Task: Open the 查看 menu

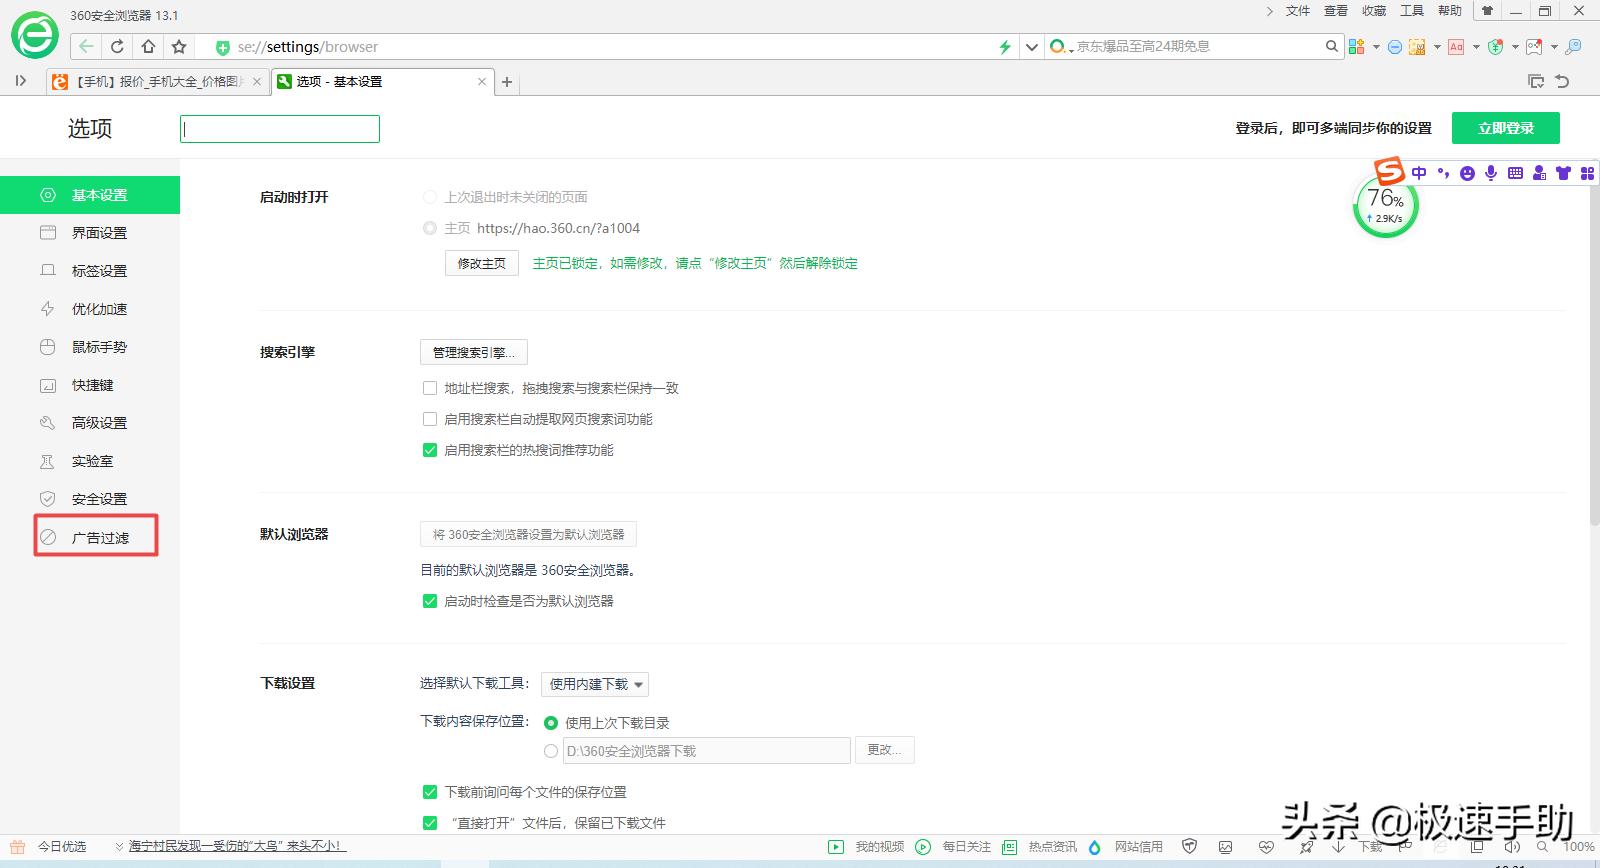Action: [1336, 11]
